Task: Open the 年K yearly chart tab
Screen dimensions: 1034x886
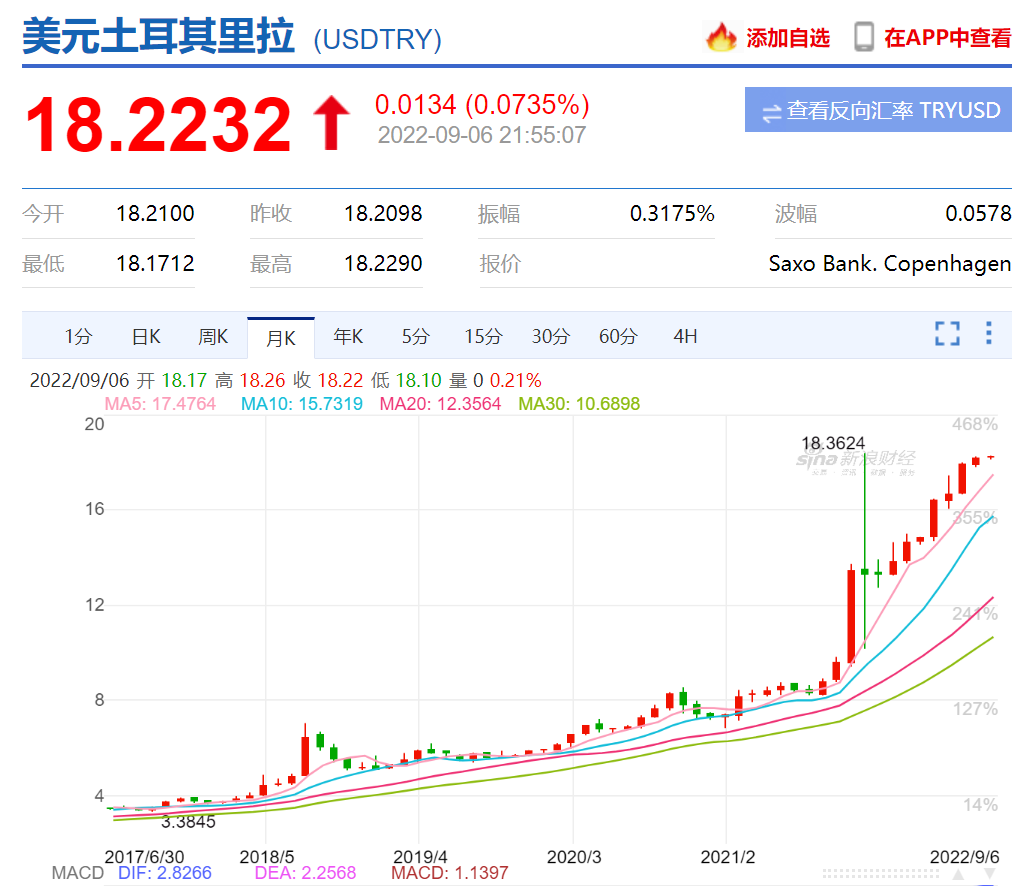Action: coord(348,337)
